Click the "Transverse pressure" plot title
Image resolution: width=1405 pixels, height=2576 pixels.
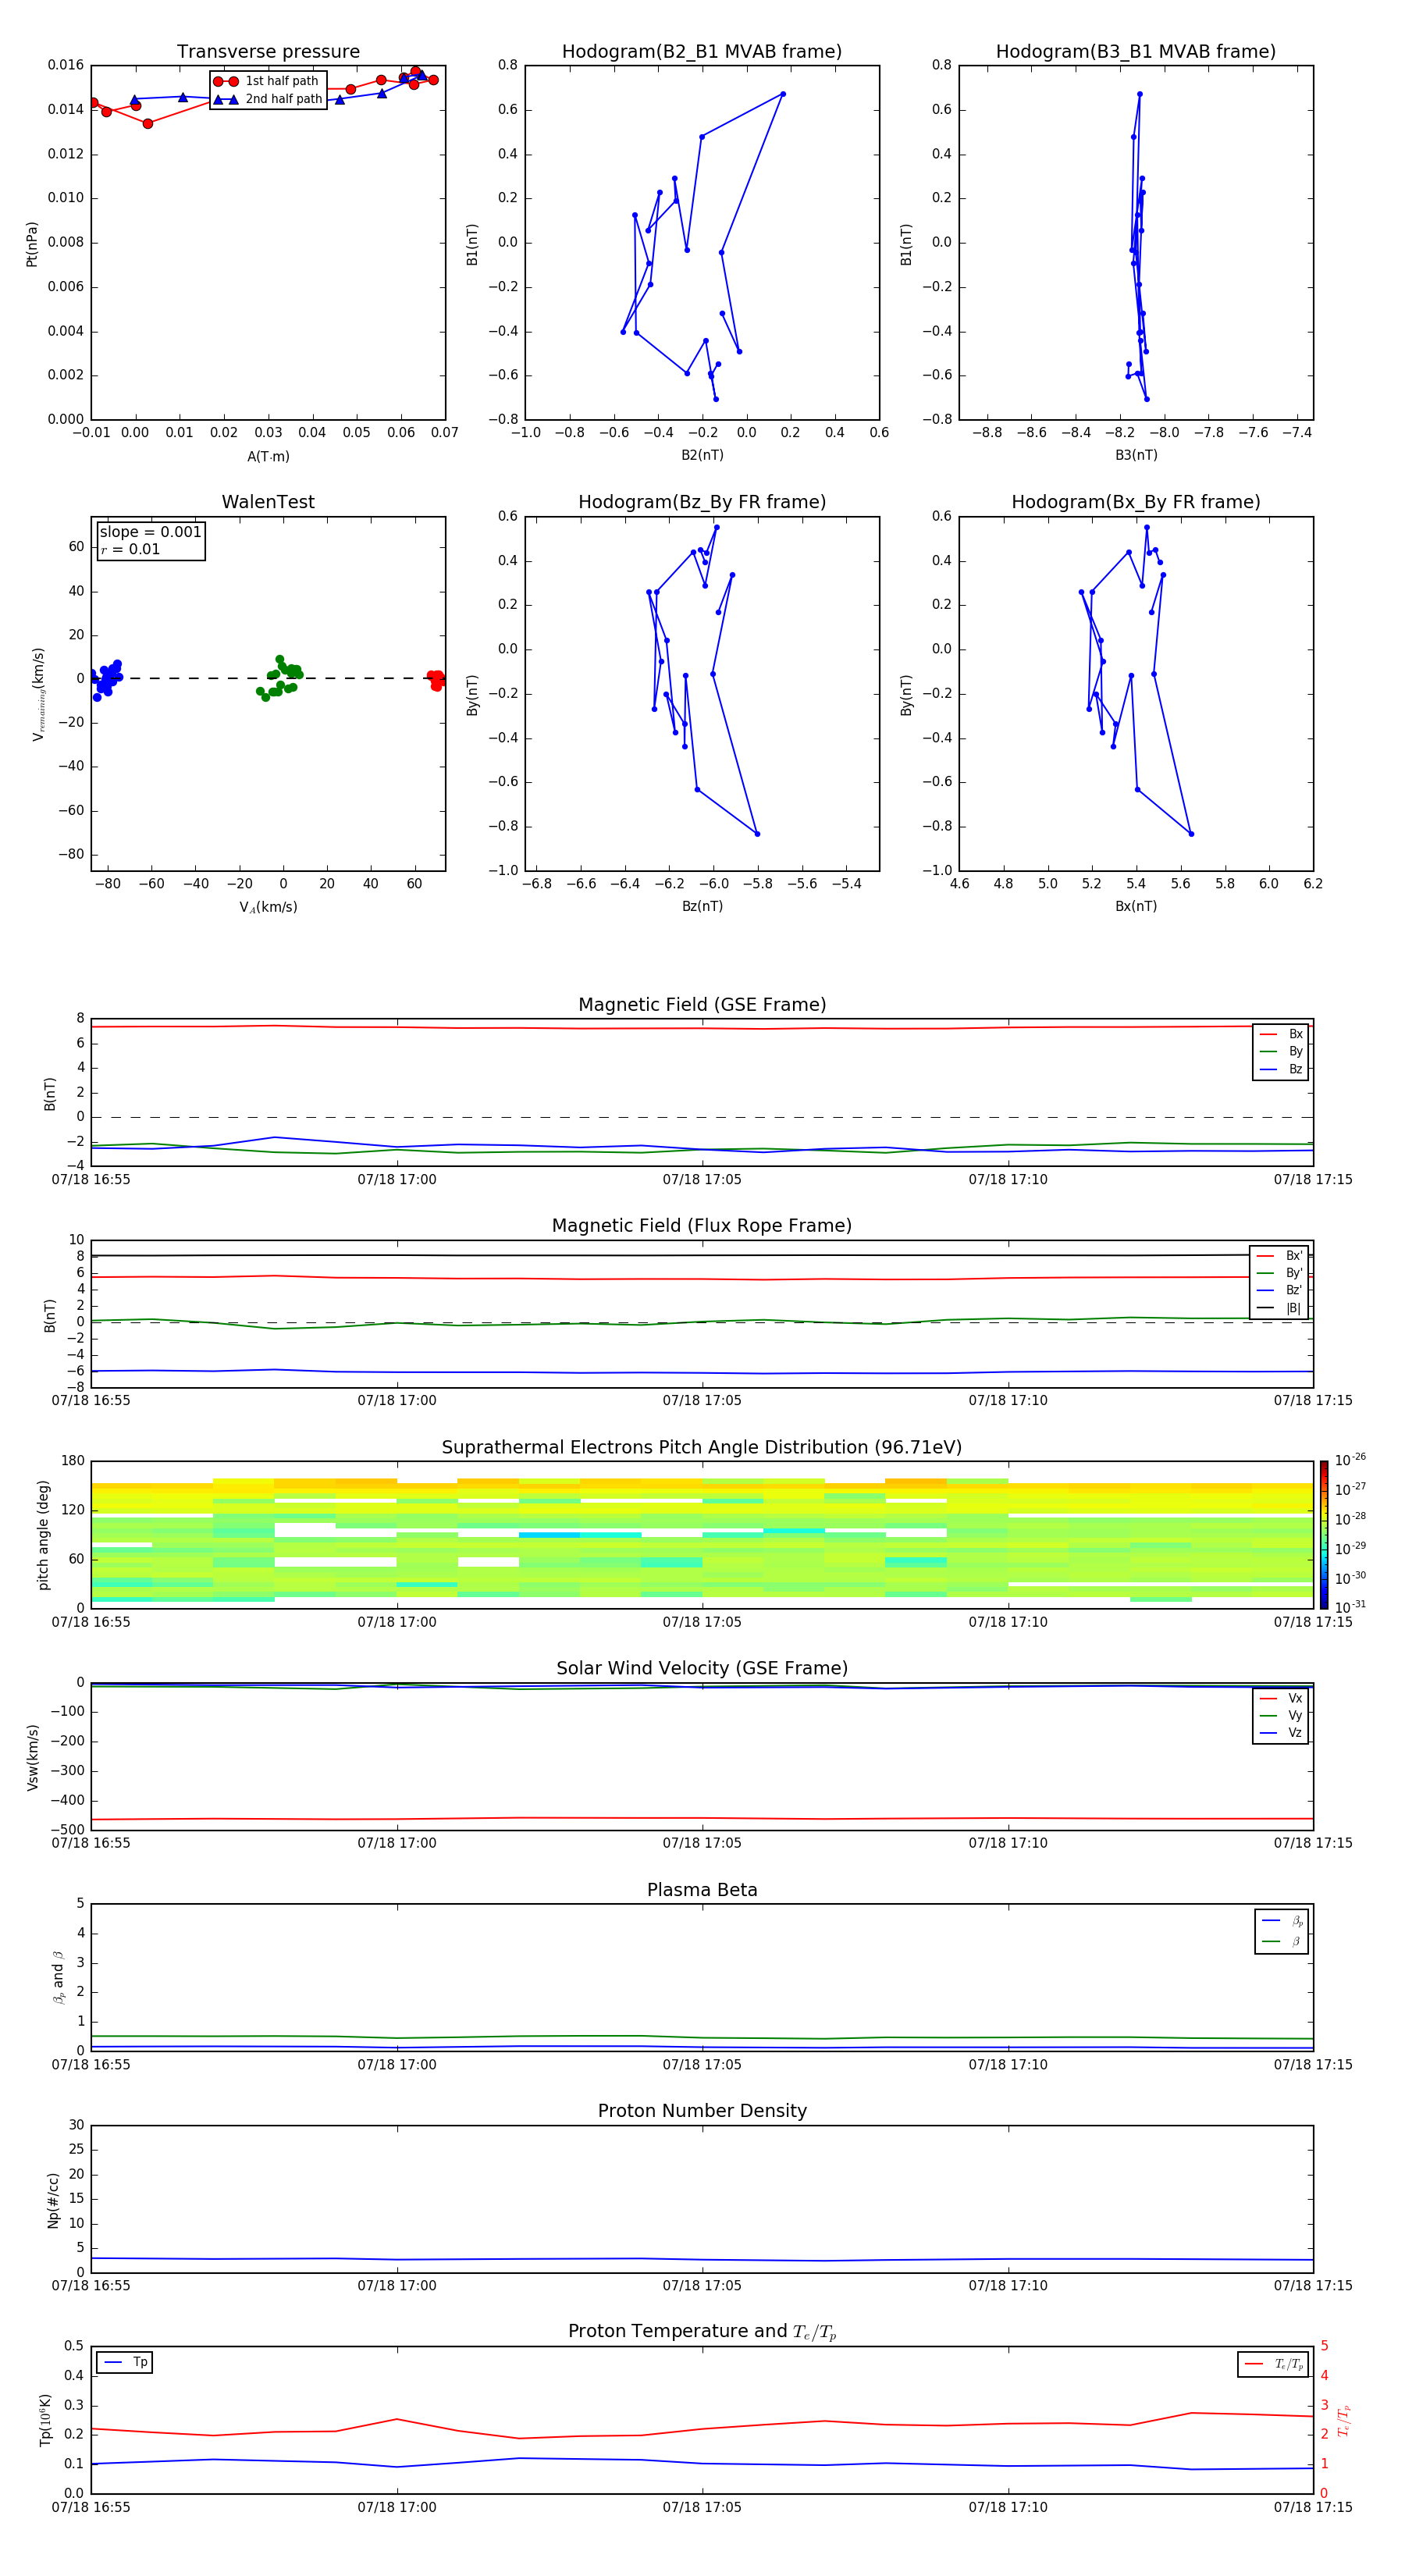coord(268,51)
